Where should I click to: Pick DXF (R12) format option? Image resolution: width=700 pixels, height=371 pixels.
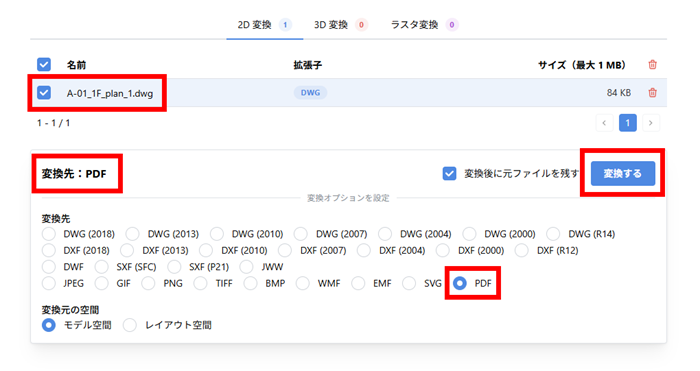[x=521, y=250]
